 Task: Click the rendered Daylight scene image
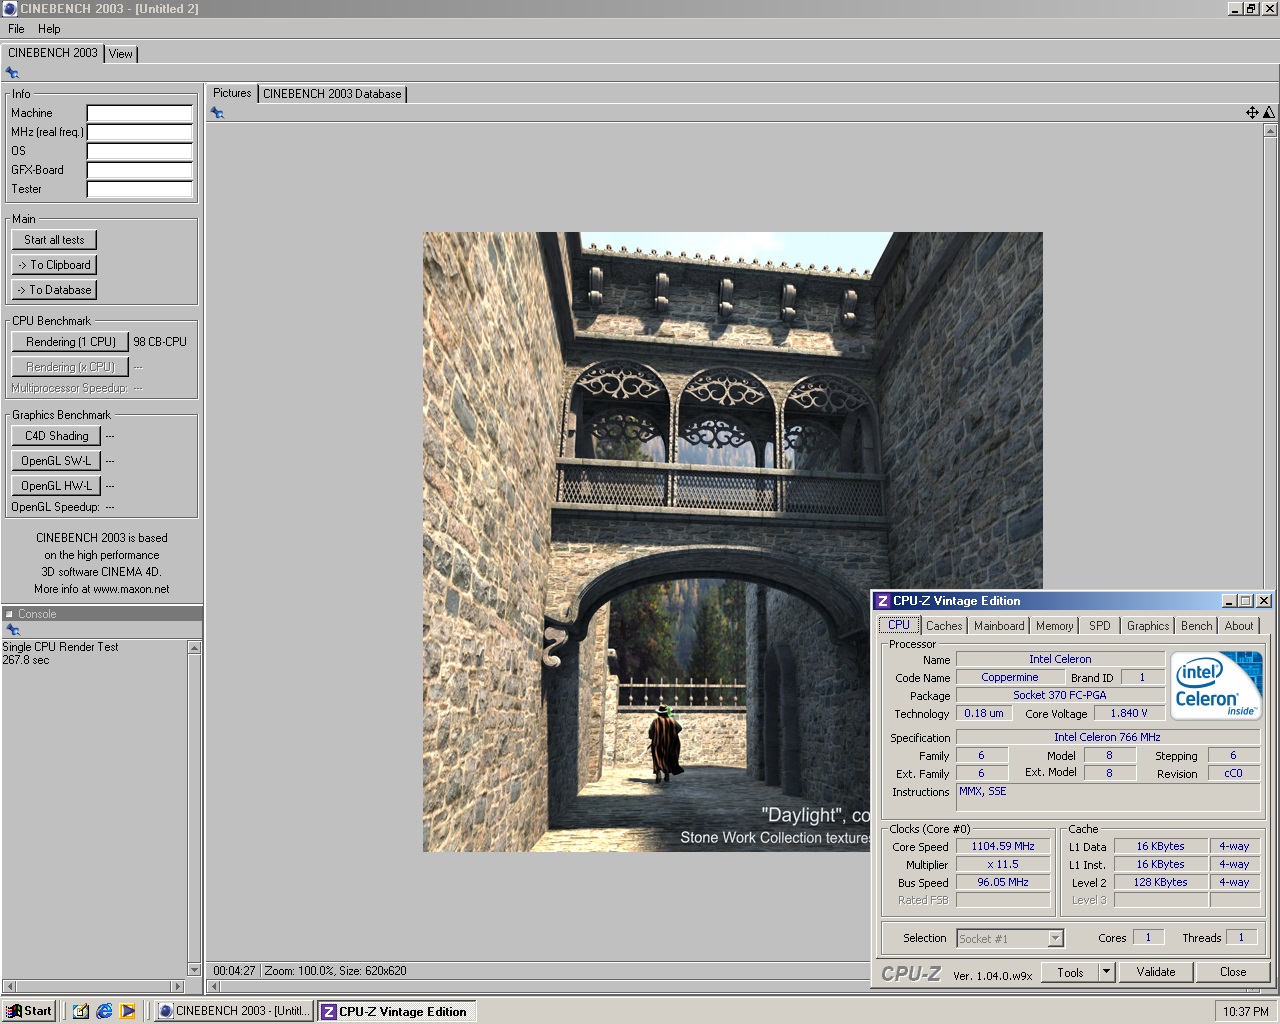pos(732,542)
